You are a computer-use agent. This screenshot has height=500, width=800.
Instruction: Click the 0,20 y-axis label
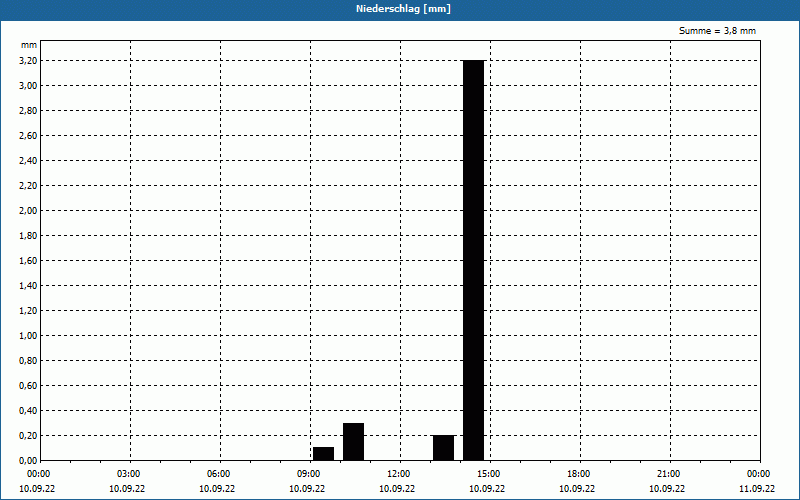pyautogui.click(x=28, y=436)
